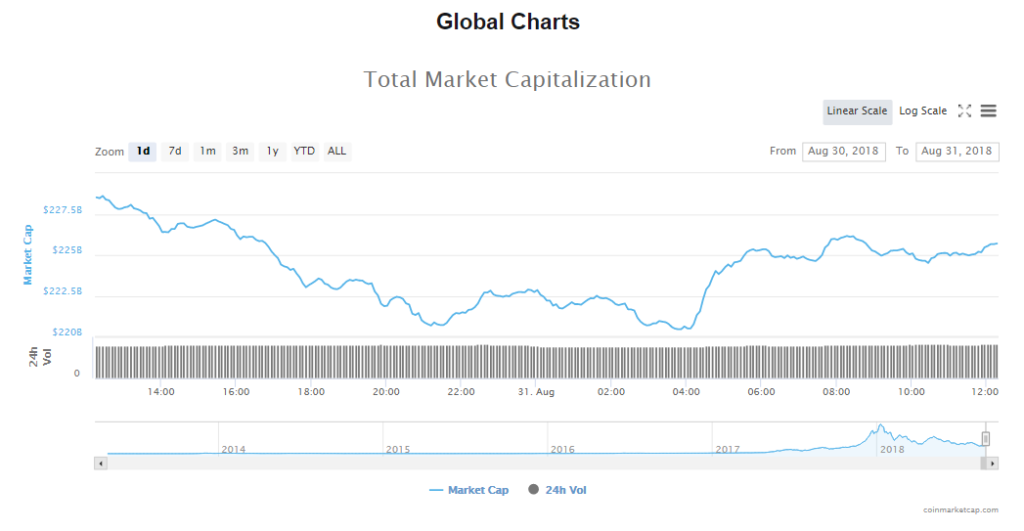Screen dimensions: 1024x531
Task: Show ALL time range
Action: 337,151
